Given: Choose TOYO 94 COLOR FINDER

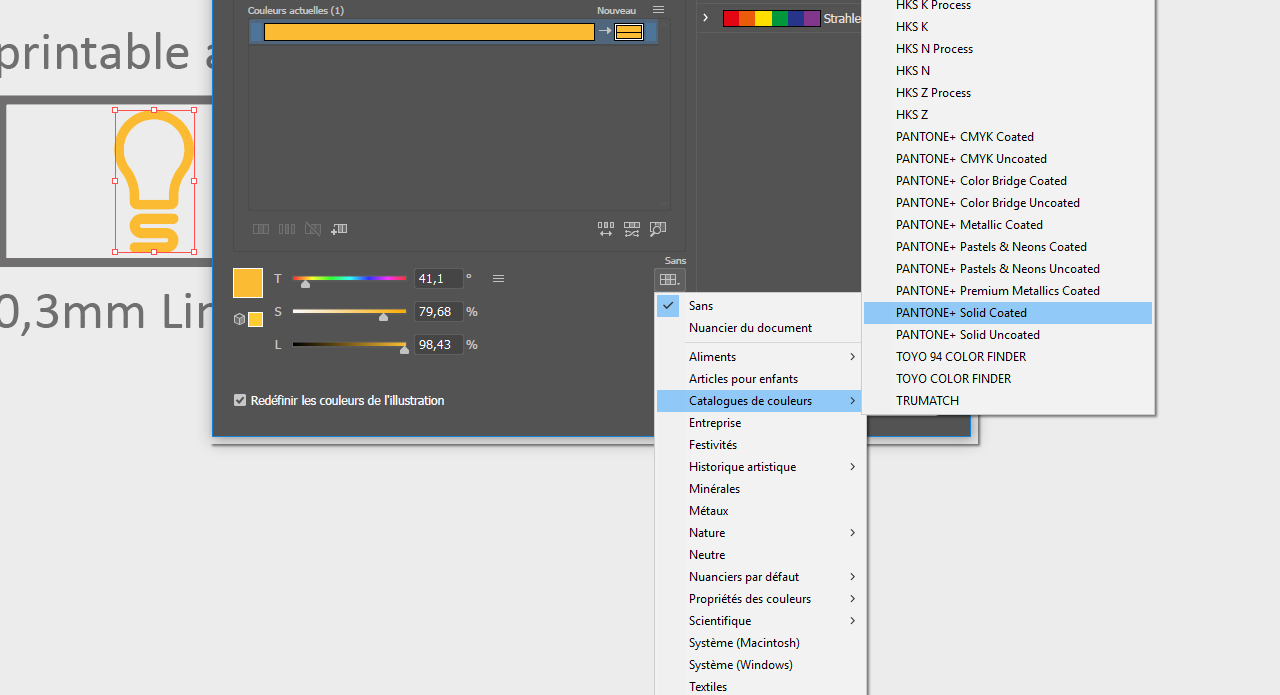Looking at the screenshot, I should 1008,357.
